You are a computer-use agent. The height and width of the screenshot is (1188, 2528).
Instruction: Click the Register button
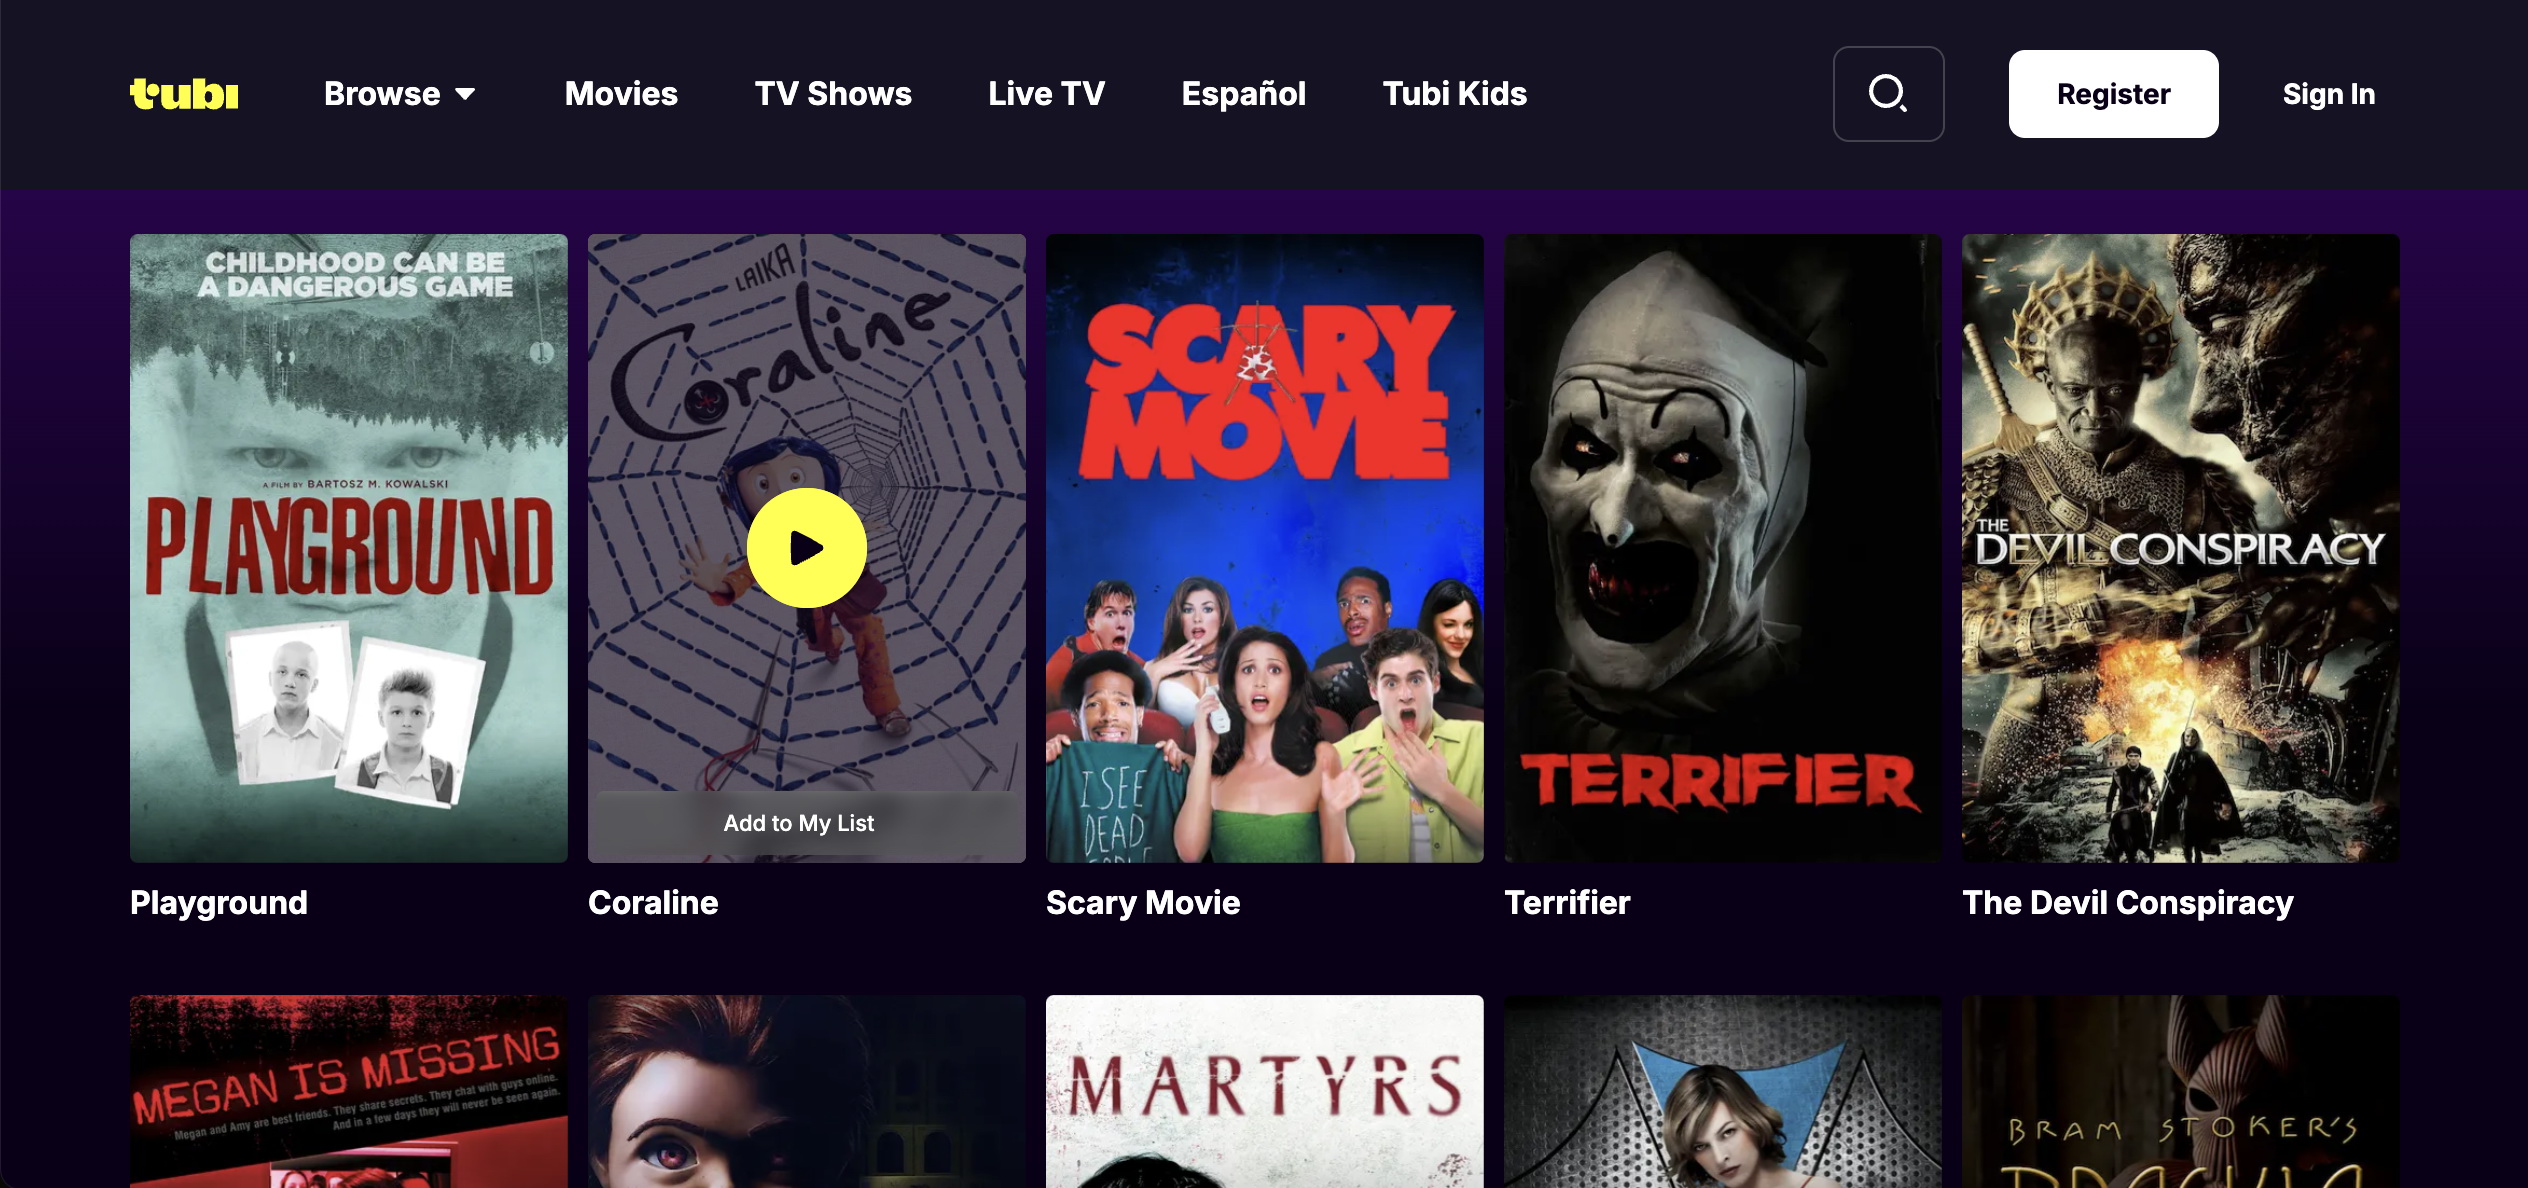point(2113,94)
